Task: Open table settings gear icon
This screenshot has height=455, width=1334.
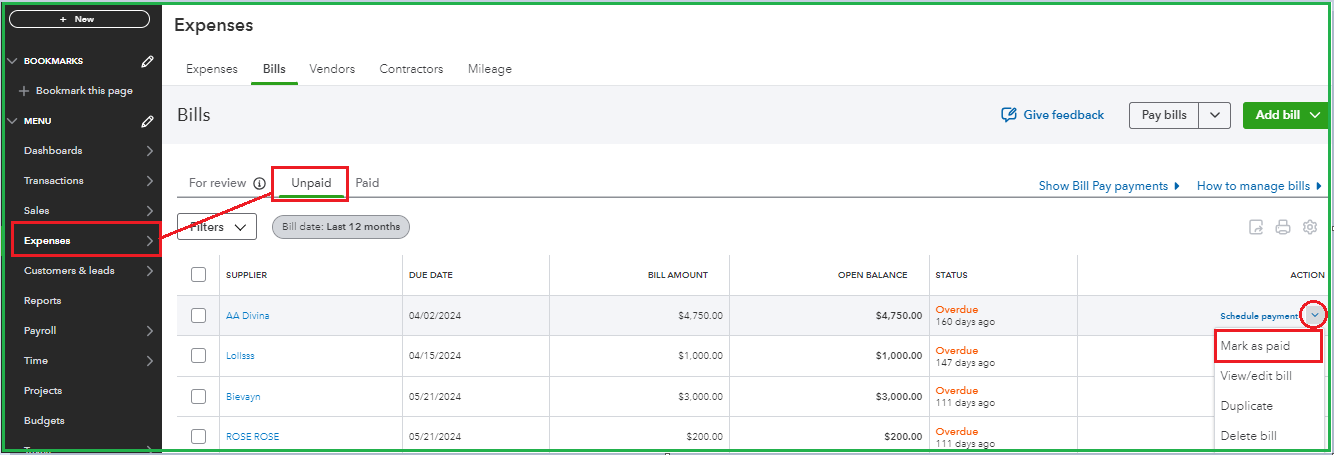Action: coord(1310,228)
